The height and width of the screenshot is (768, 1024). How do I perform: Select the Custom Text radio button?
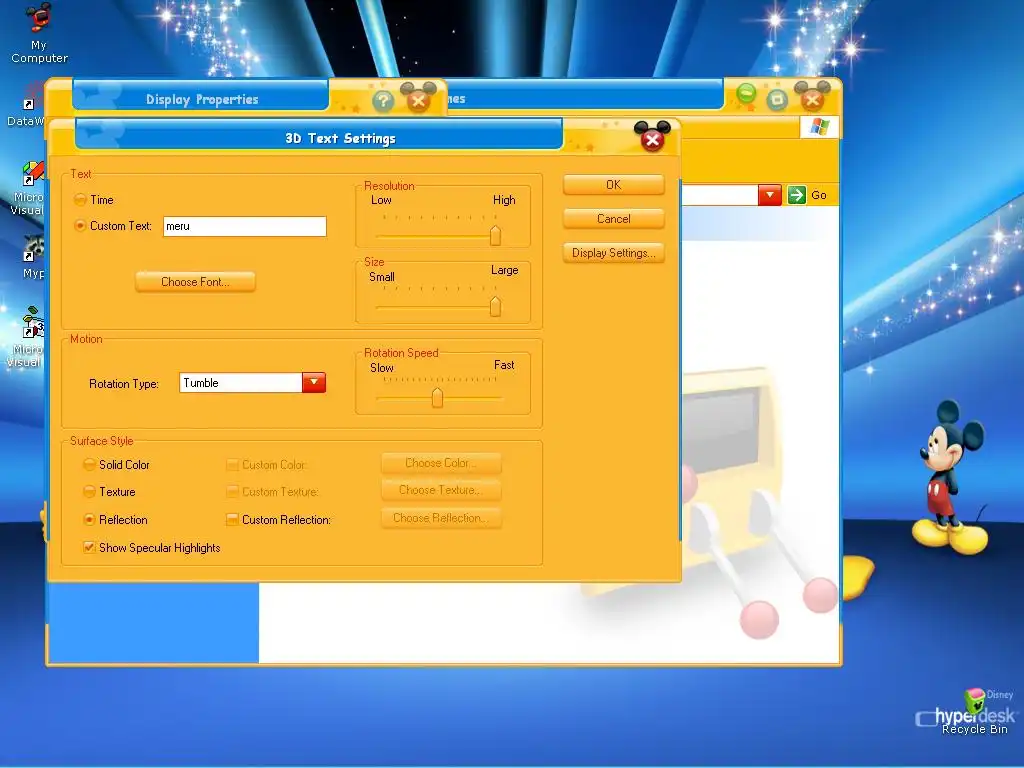pos(80,225)
